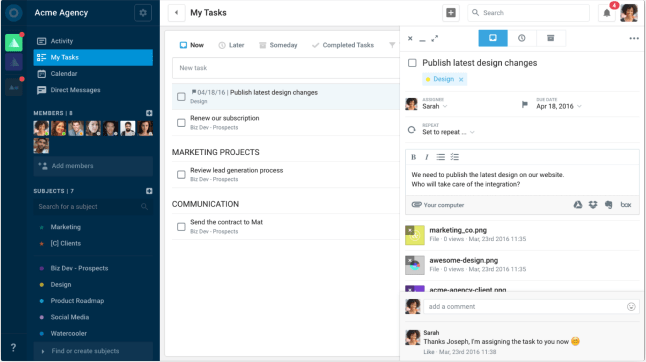646x362 pixels.
Task: Open workspace settings gear icon
Action: tap(143, 13)
